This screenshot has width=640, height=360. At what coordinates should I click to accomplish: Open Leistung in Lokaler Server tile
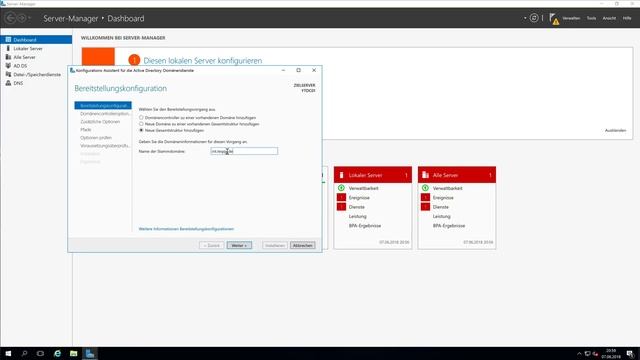pyautogui.click(x=358, y=216)
